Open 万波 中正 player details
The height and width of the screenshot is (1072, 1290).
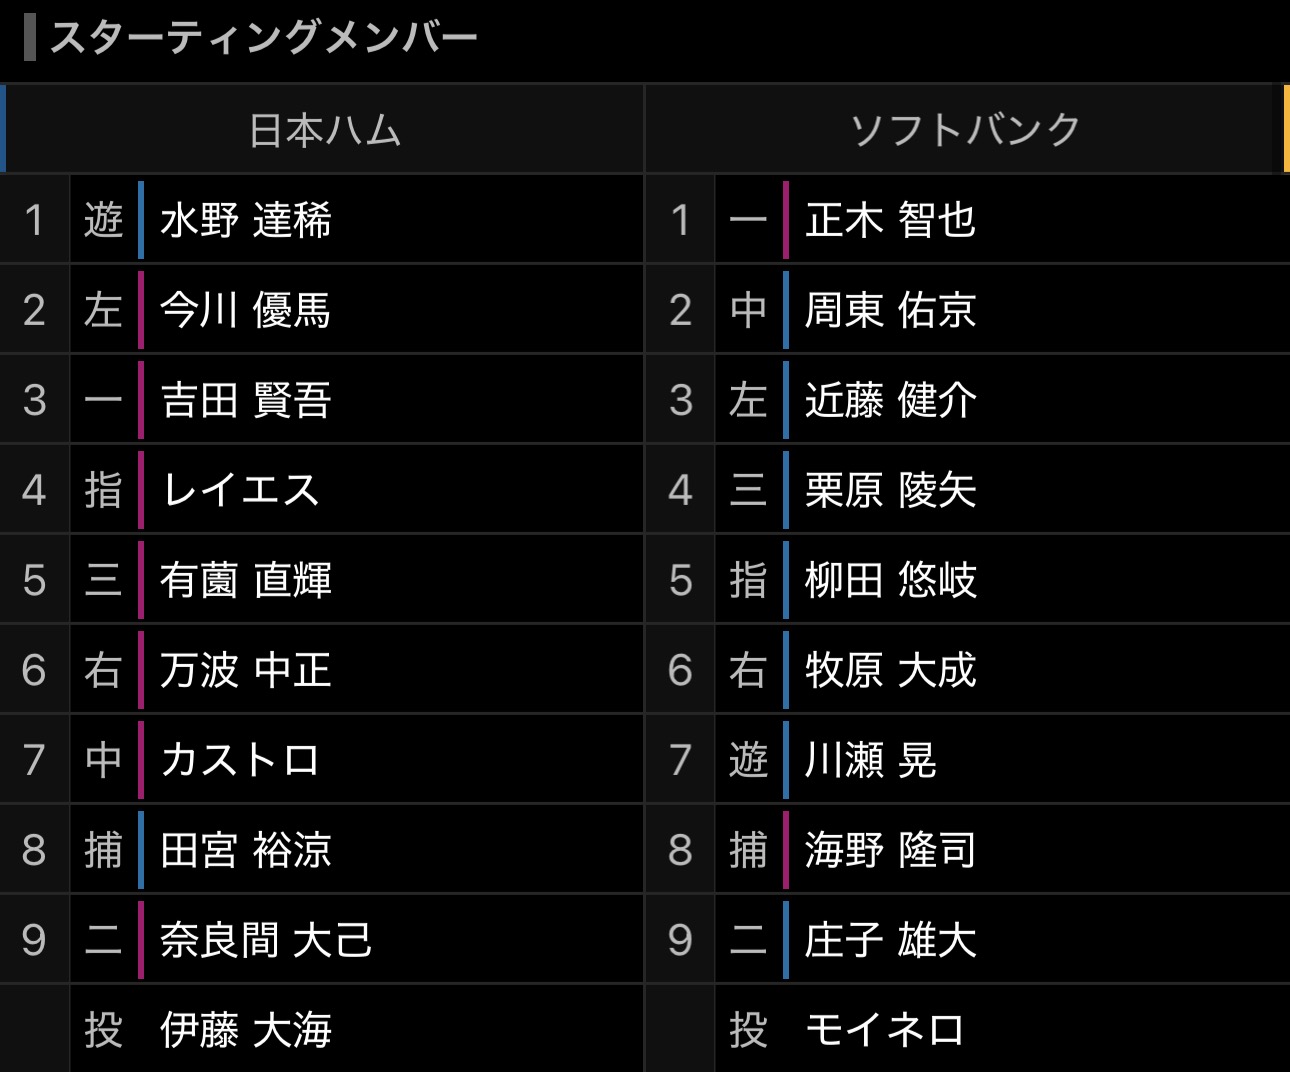click(x=245, y=670)
